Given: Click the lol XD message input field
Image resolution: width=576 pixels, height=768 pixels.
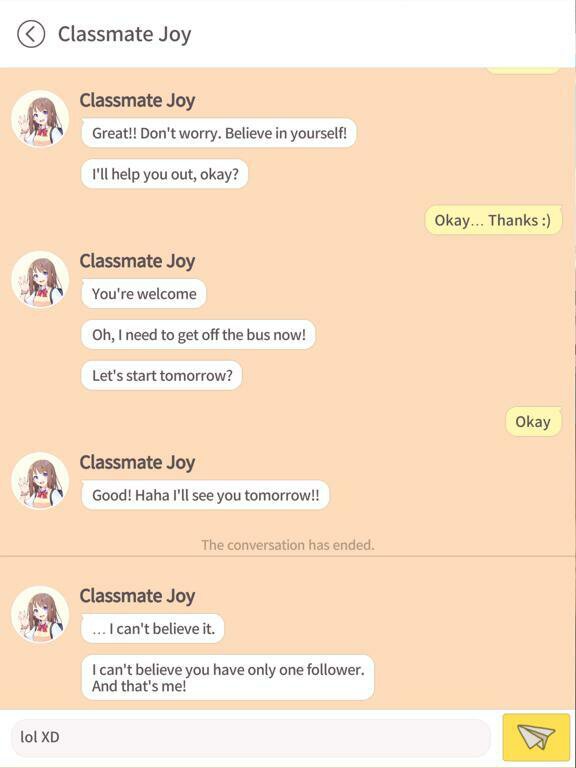Looking at the screenshot, I should click(x=250, y=737).
